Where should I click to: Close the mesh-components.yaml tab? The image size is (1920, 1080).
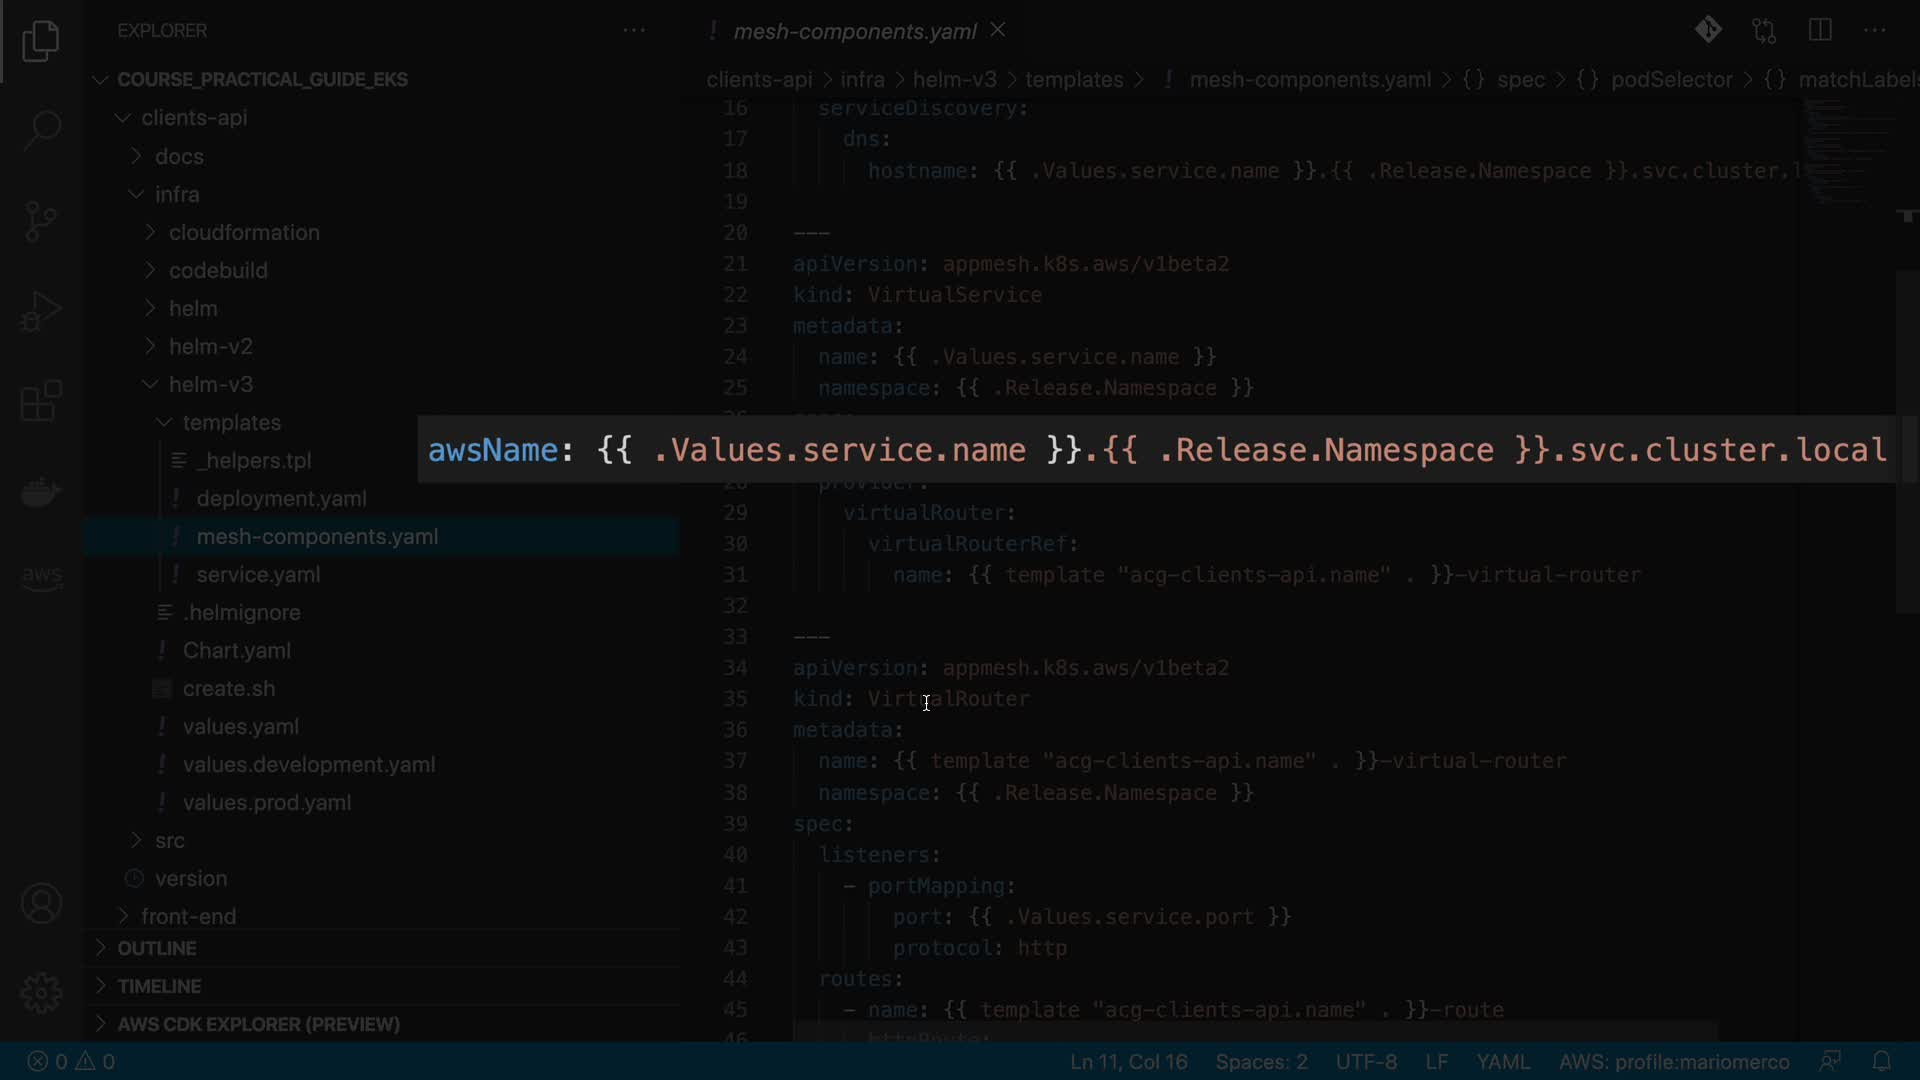(x=998, y=30)
